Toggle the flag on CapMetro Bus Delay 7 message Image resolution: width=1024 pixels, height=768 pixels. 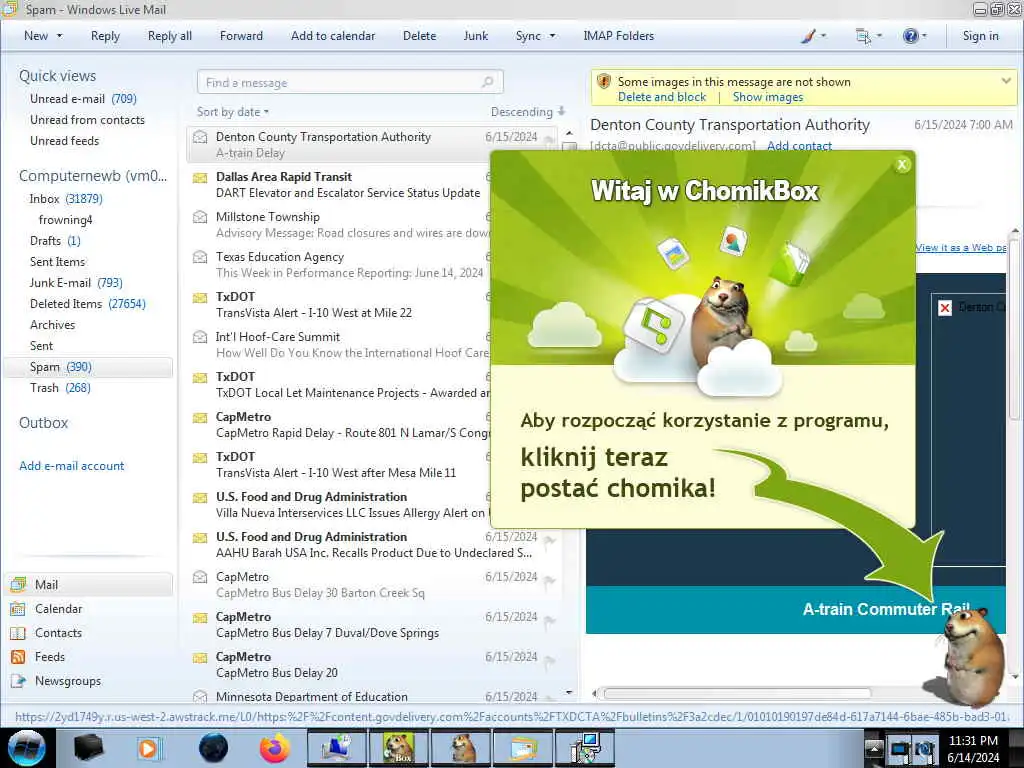pyautogui.click(x=550, y=620)
